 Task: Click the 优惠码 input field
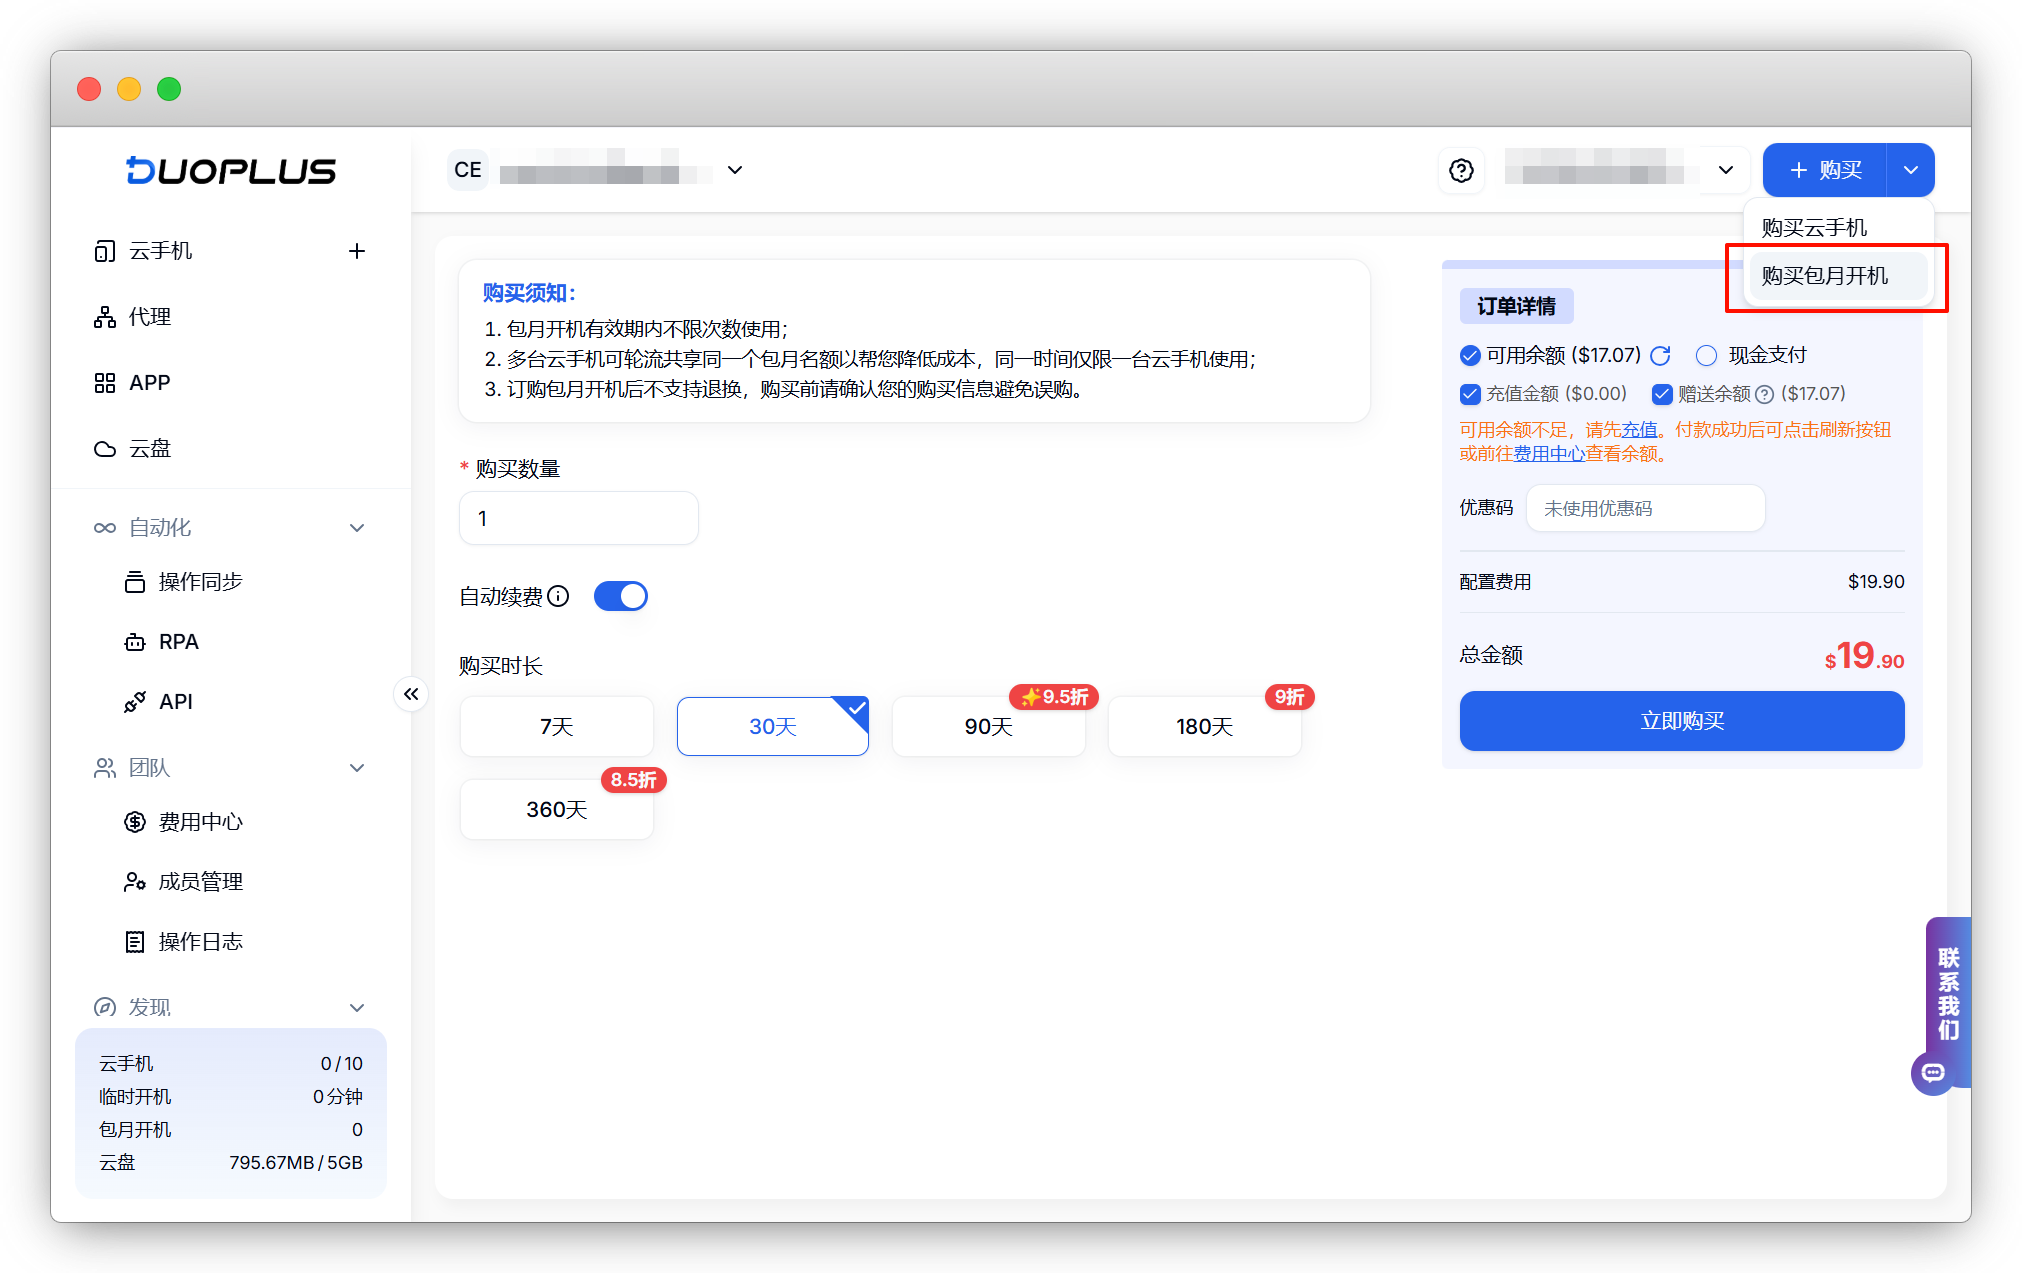click(x=1645, y=509)
